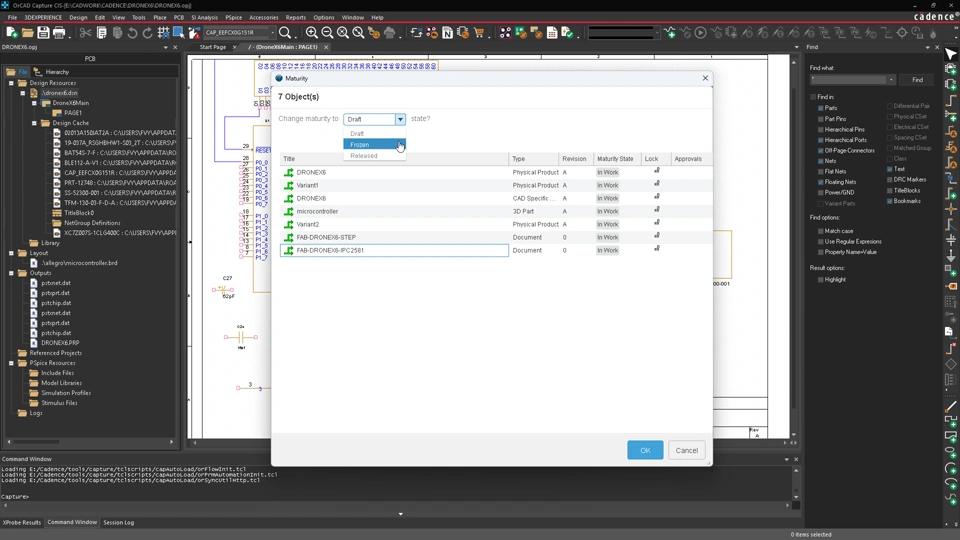The height and width of the screenshot is (540, 960).
Task: Collapse the PSpice Resources node
Action: click(11, 363)
